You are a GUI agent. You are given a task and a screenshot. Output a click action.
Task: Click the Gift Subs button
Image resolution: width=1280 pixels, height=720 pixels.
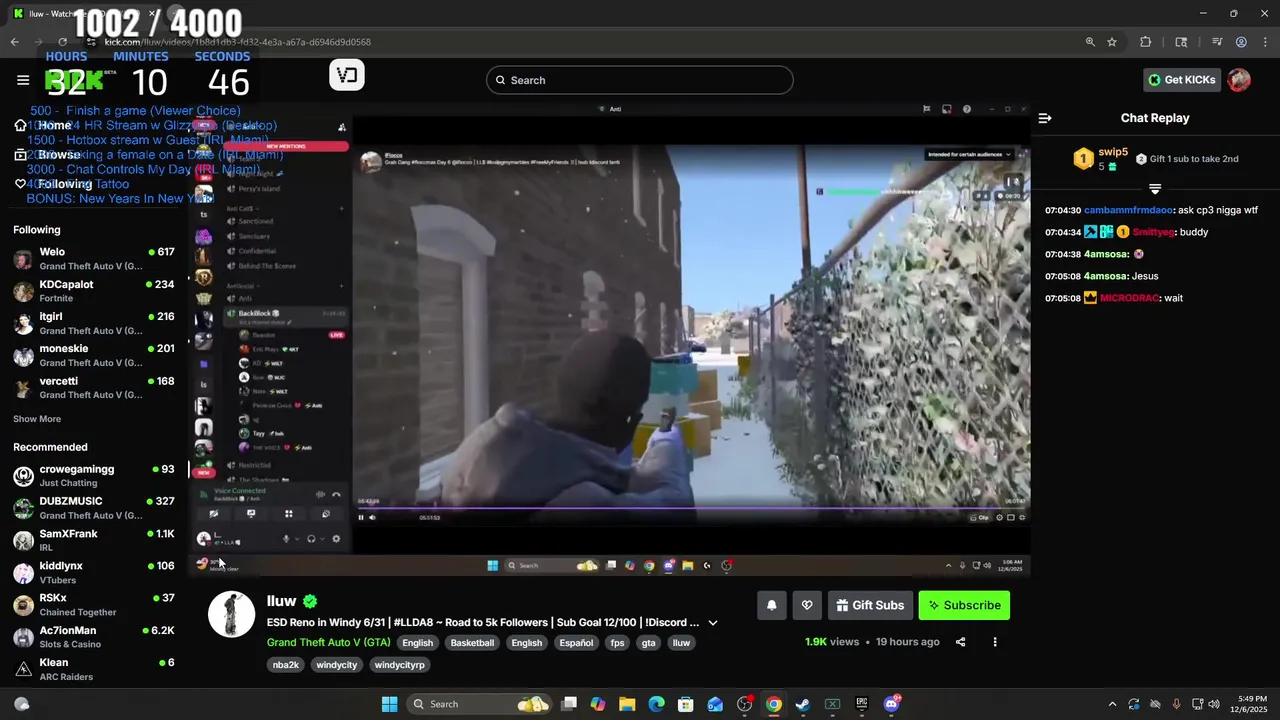click(870, 605)
